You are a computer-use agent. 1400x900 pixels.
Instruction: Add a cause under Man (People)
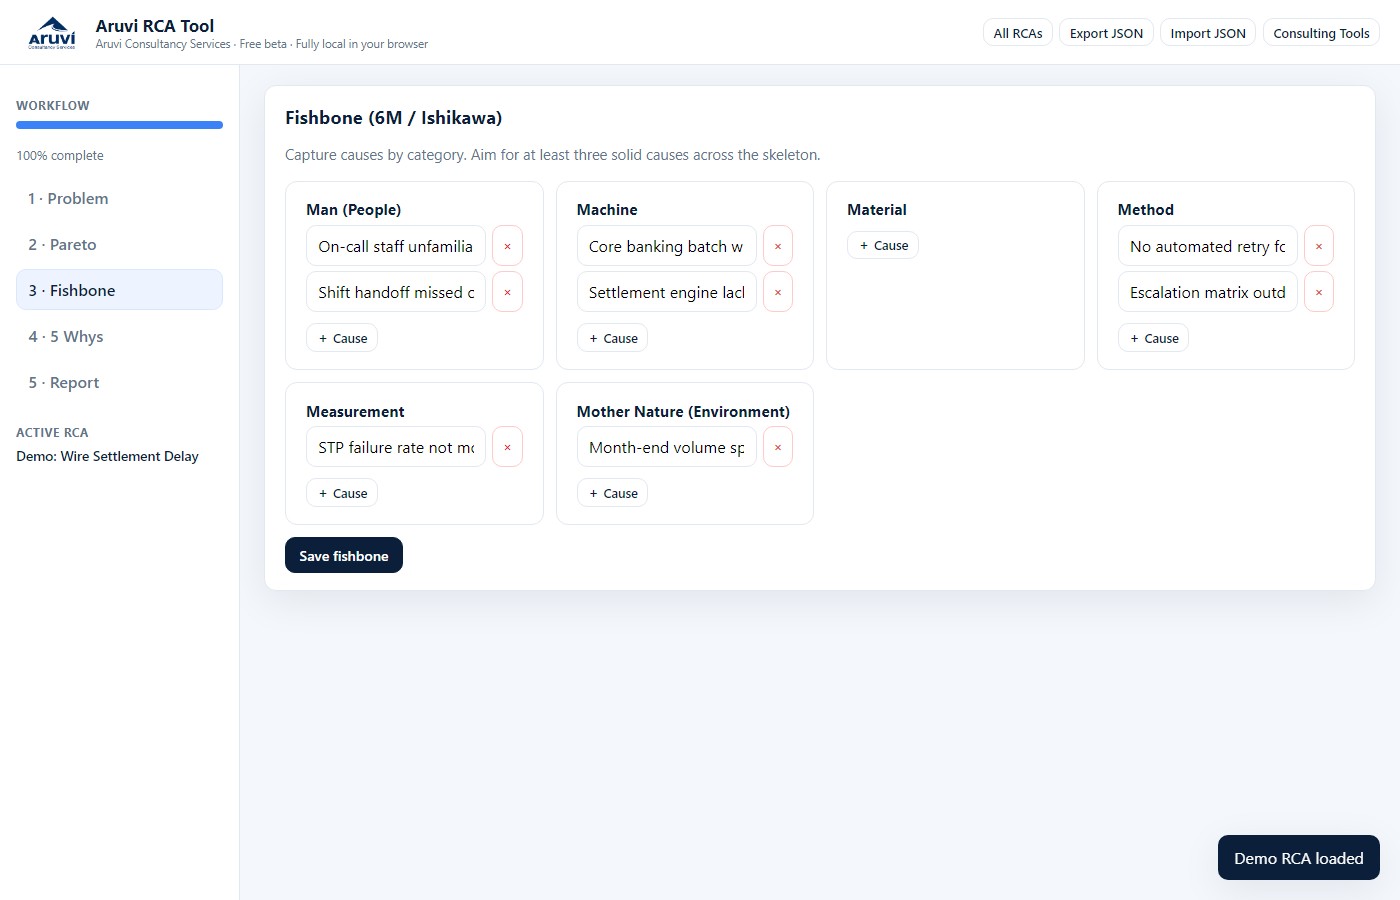[342, 338]
